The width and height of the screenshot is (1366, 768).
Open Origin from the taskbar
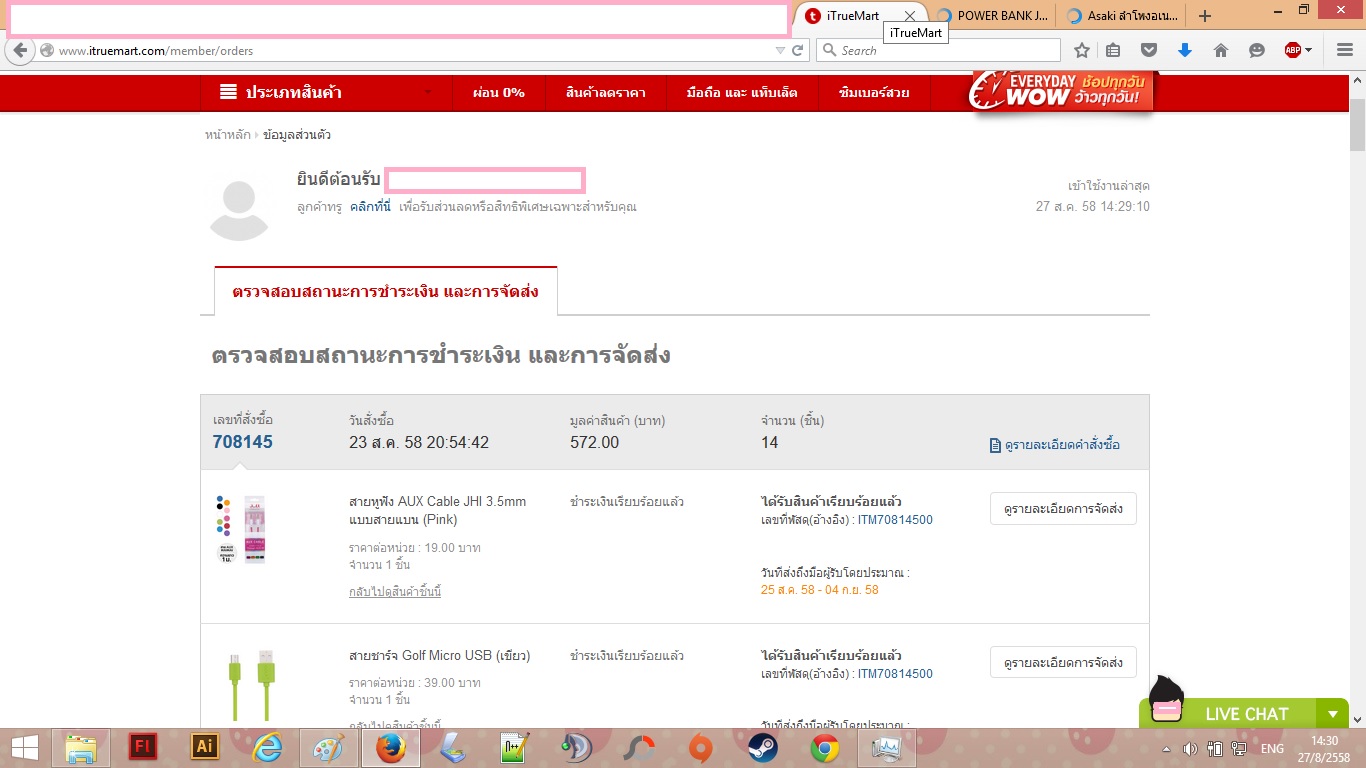[x=701, y=748]
